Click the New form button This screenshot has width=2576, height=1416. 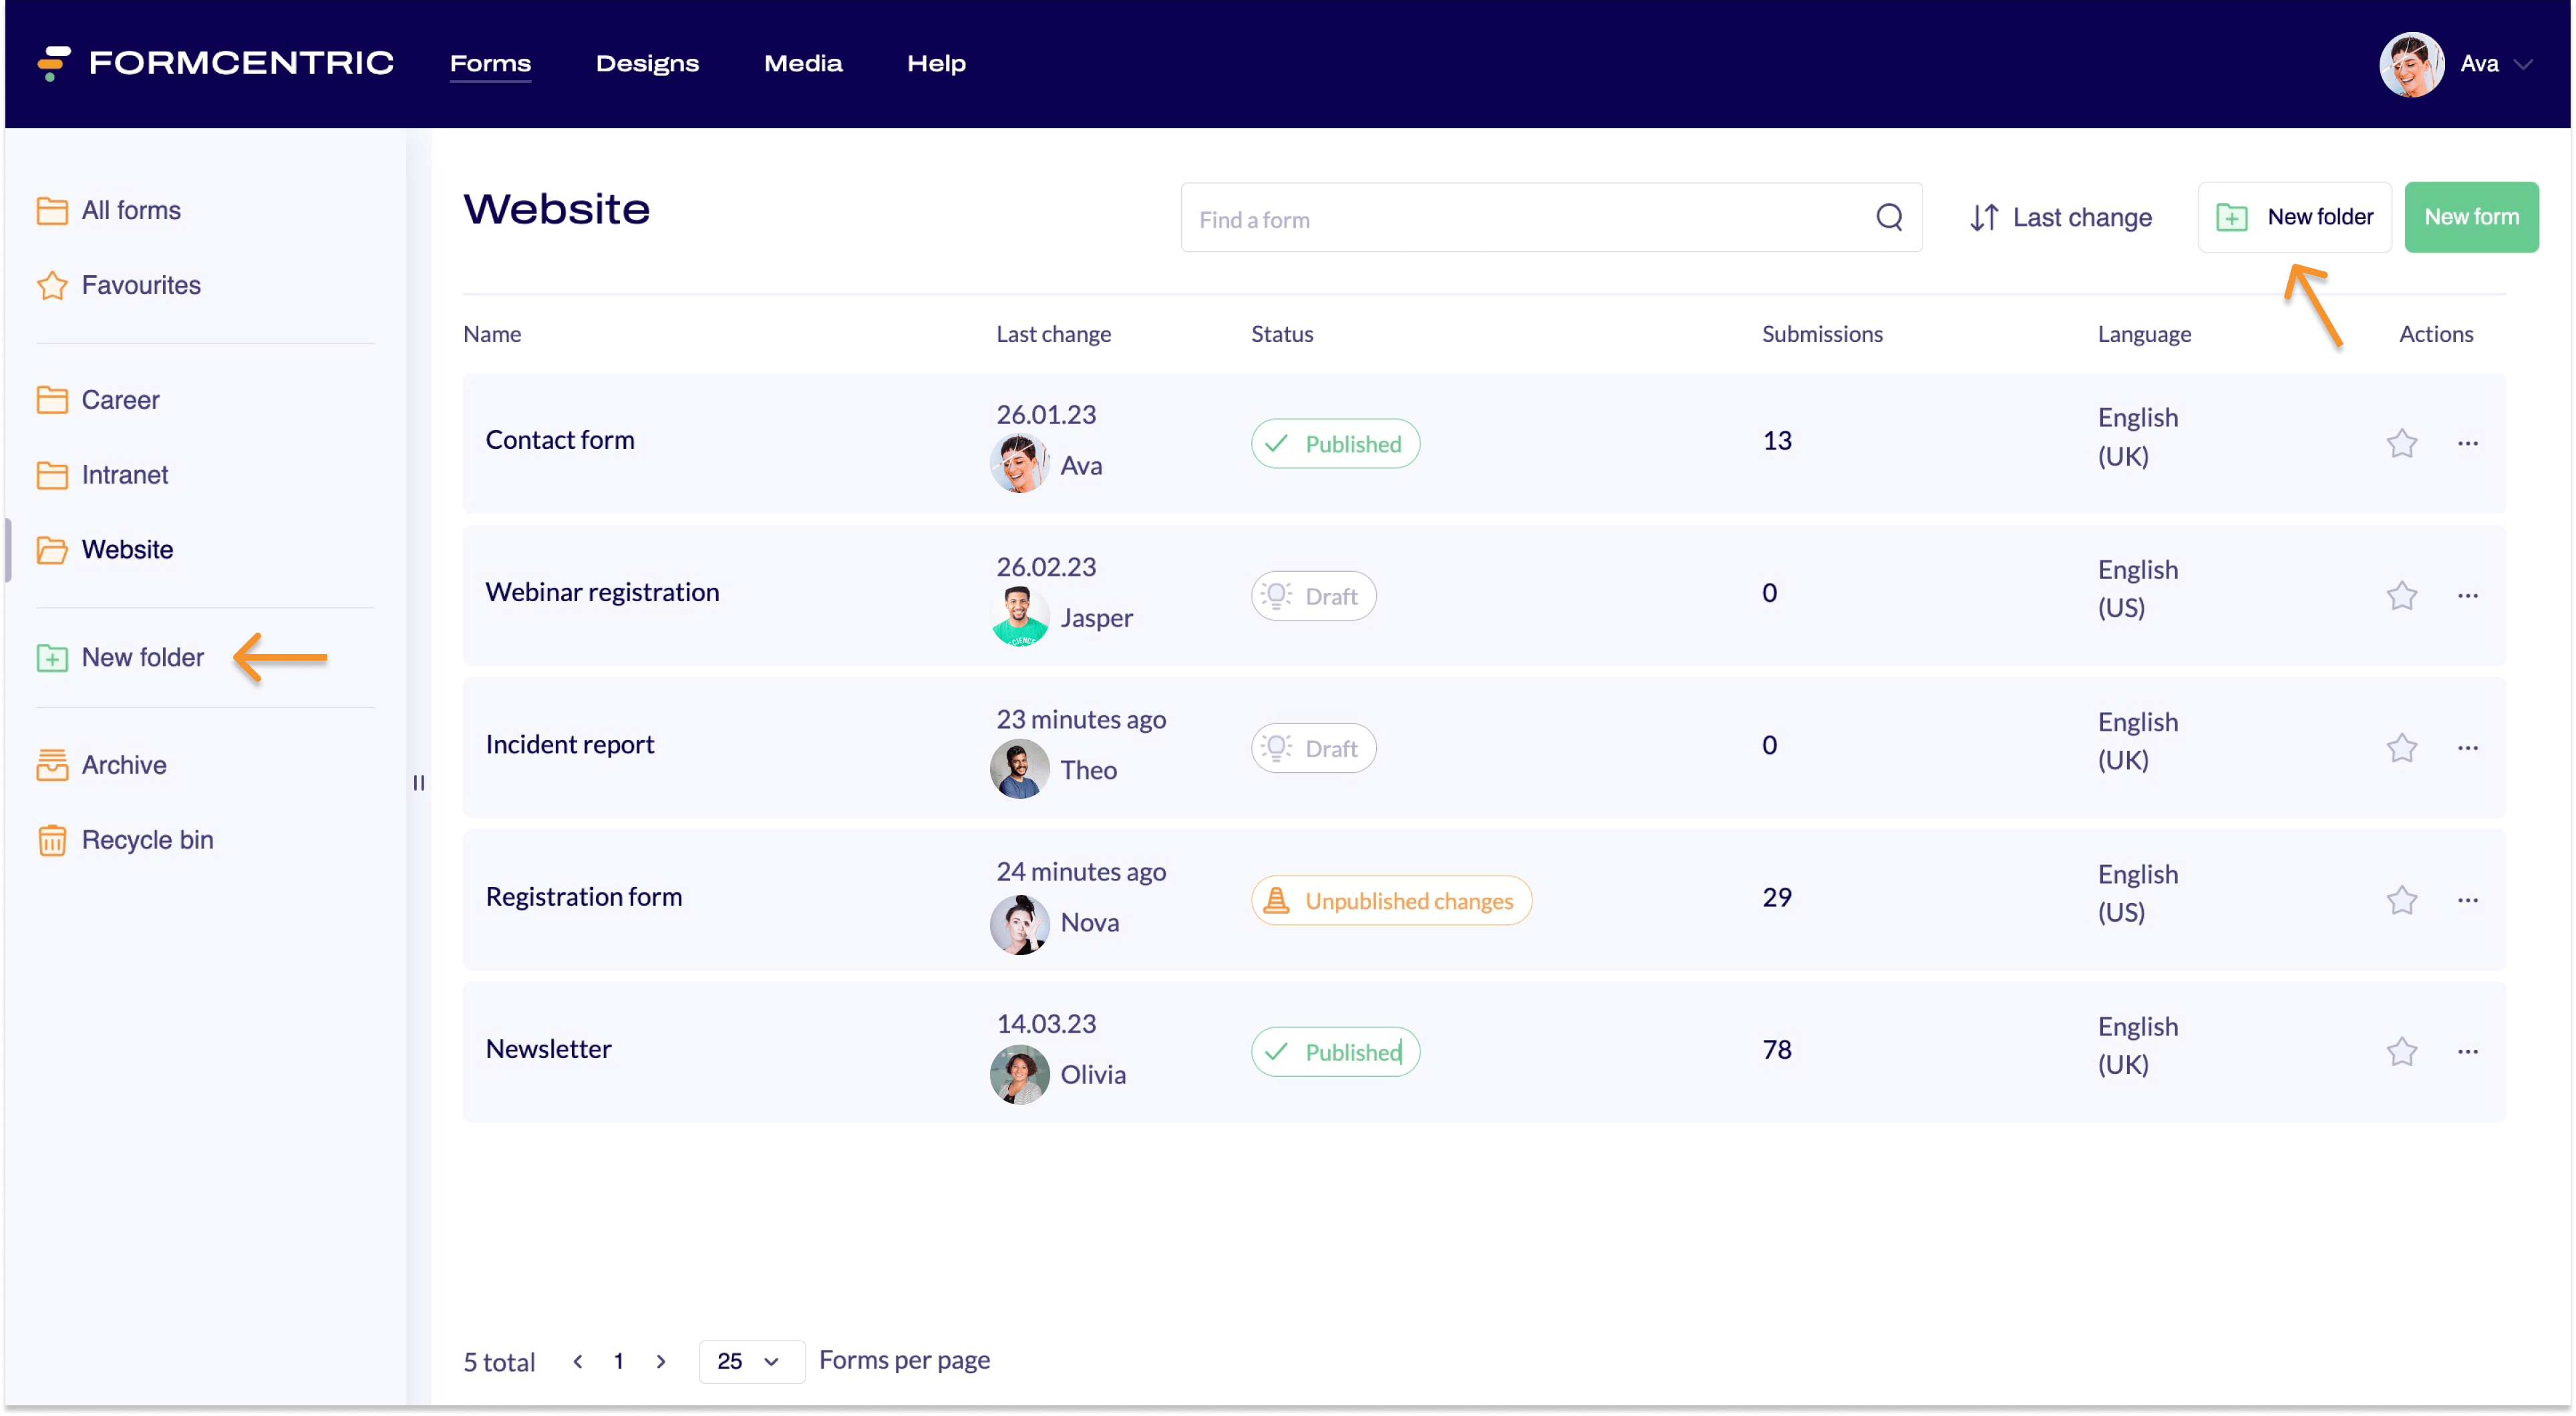2471,217
